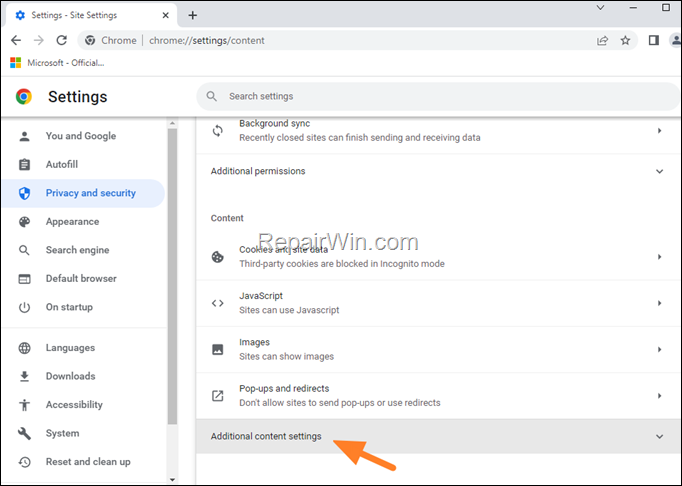
Task: Click the wrench icon for System
Action: 24,433
